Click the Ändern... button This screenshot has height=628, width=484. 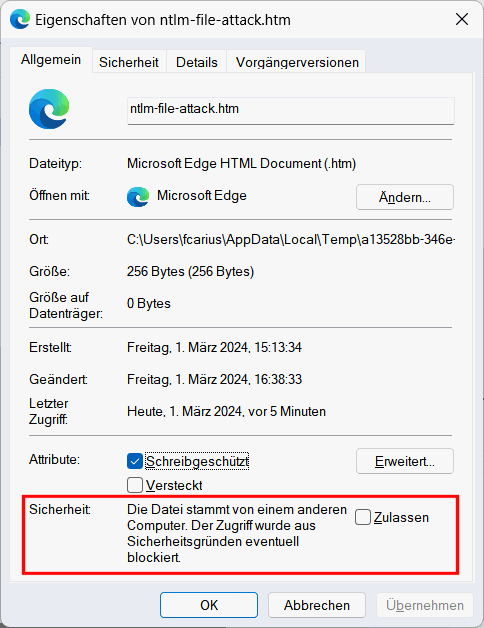(405, 197)
